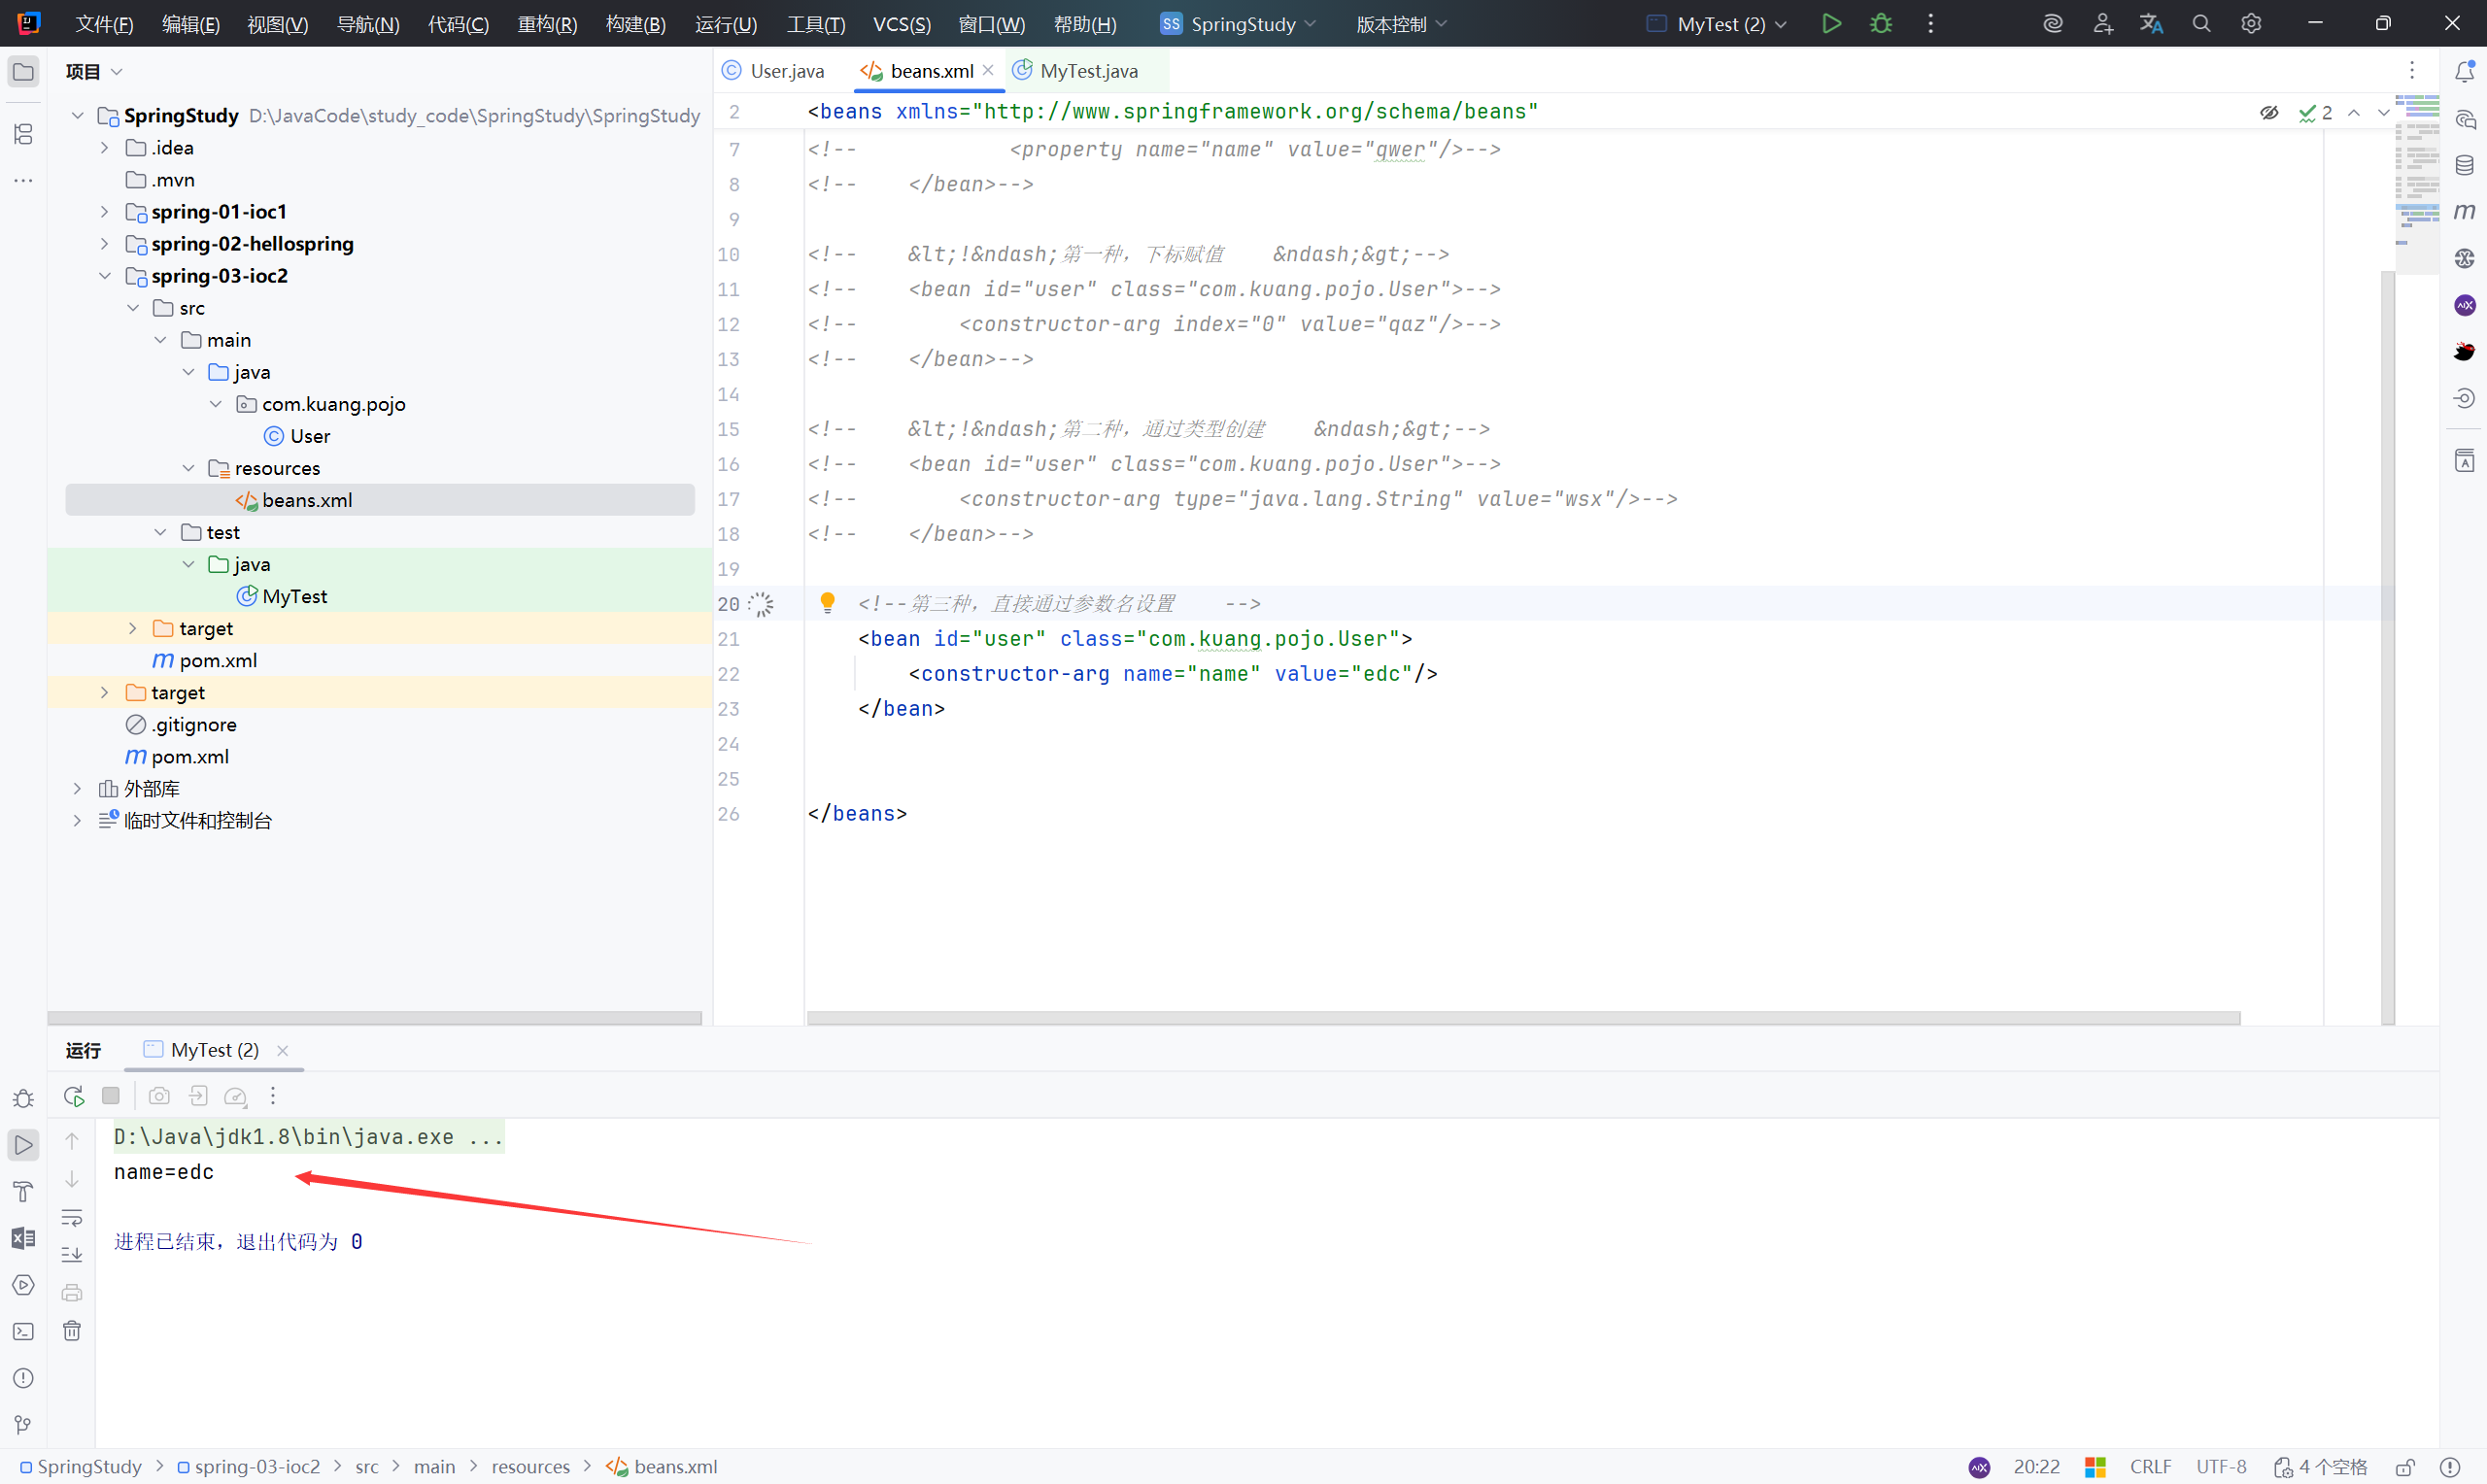Toggle soft-wrap in the Run console

pyautogui.click(x=72, y=1218)
